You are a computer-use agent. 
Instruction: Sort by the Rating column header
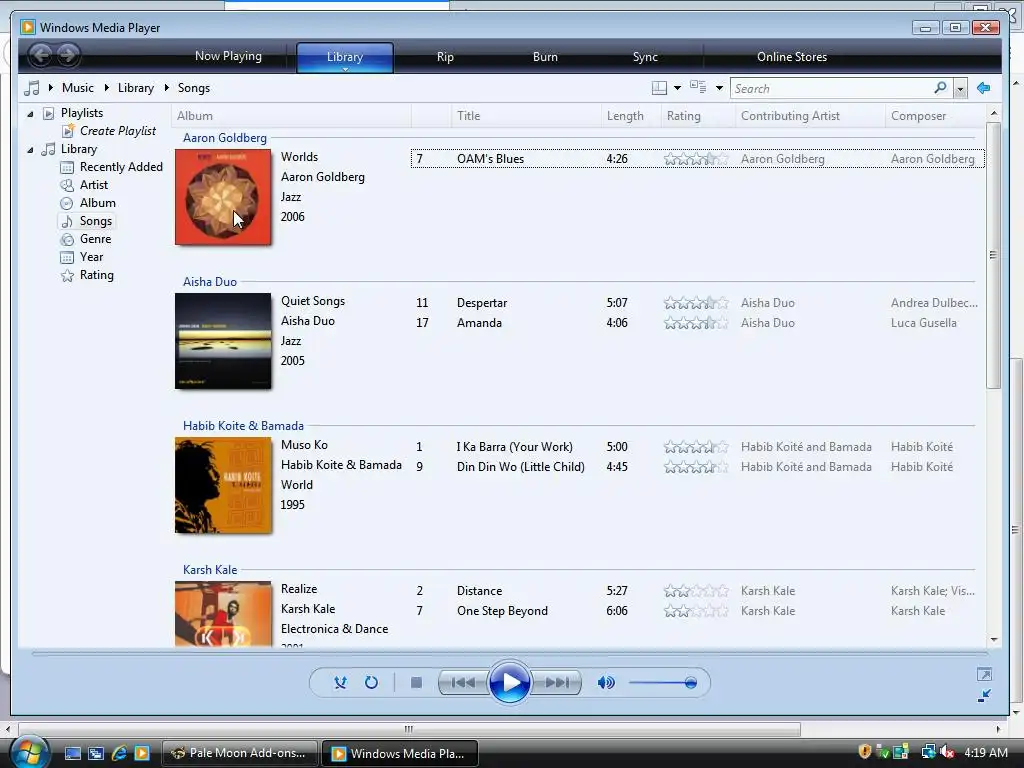pos(698,116)
